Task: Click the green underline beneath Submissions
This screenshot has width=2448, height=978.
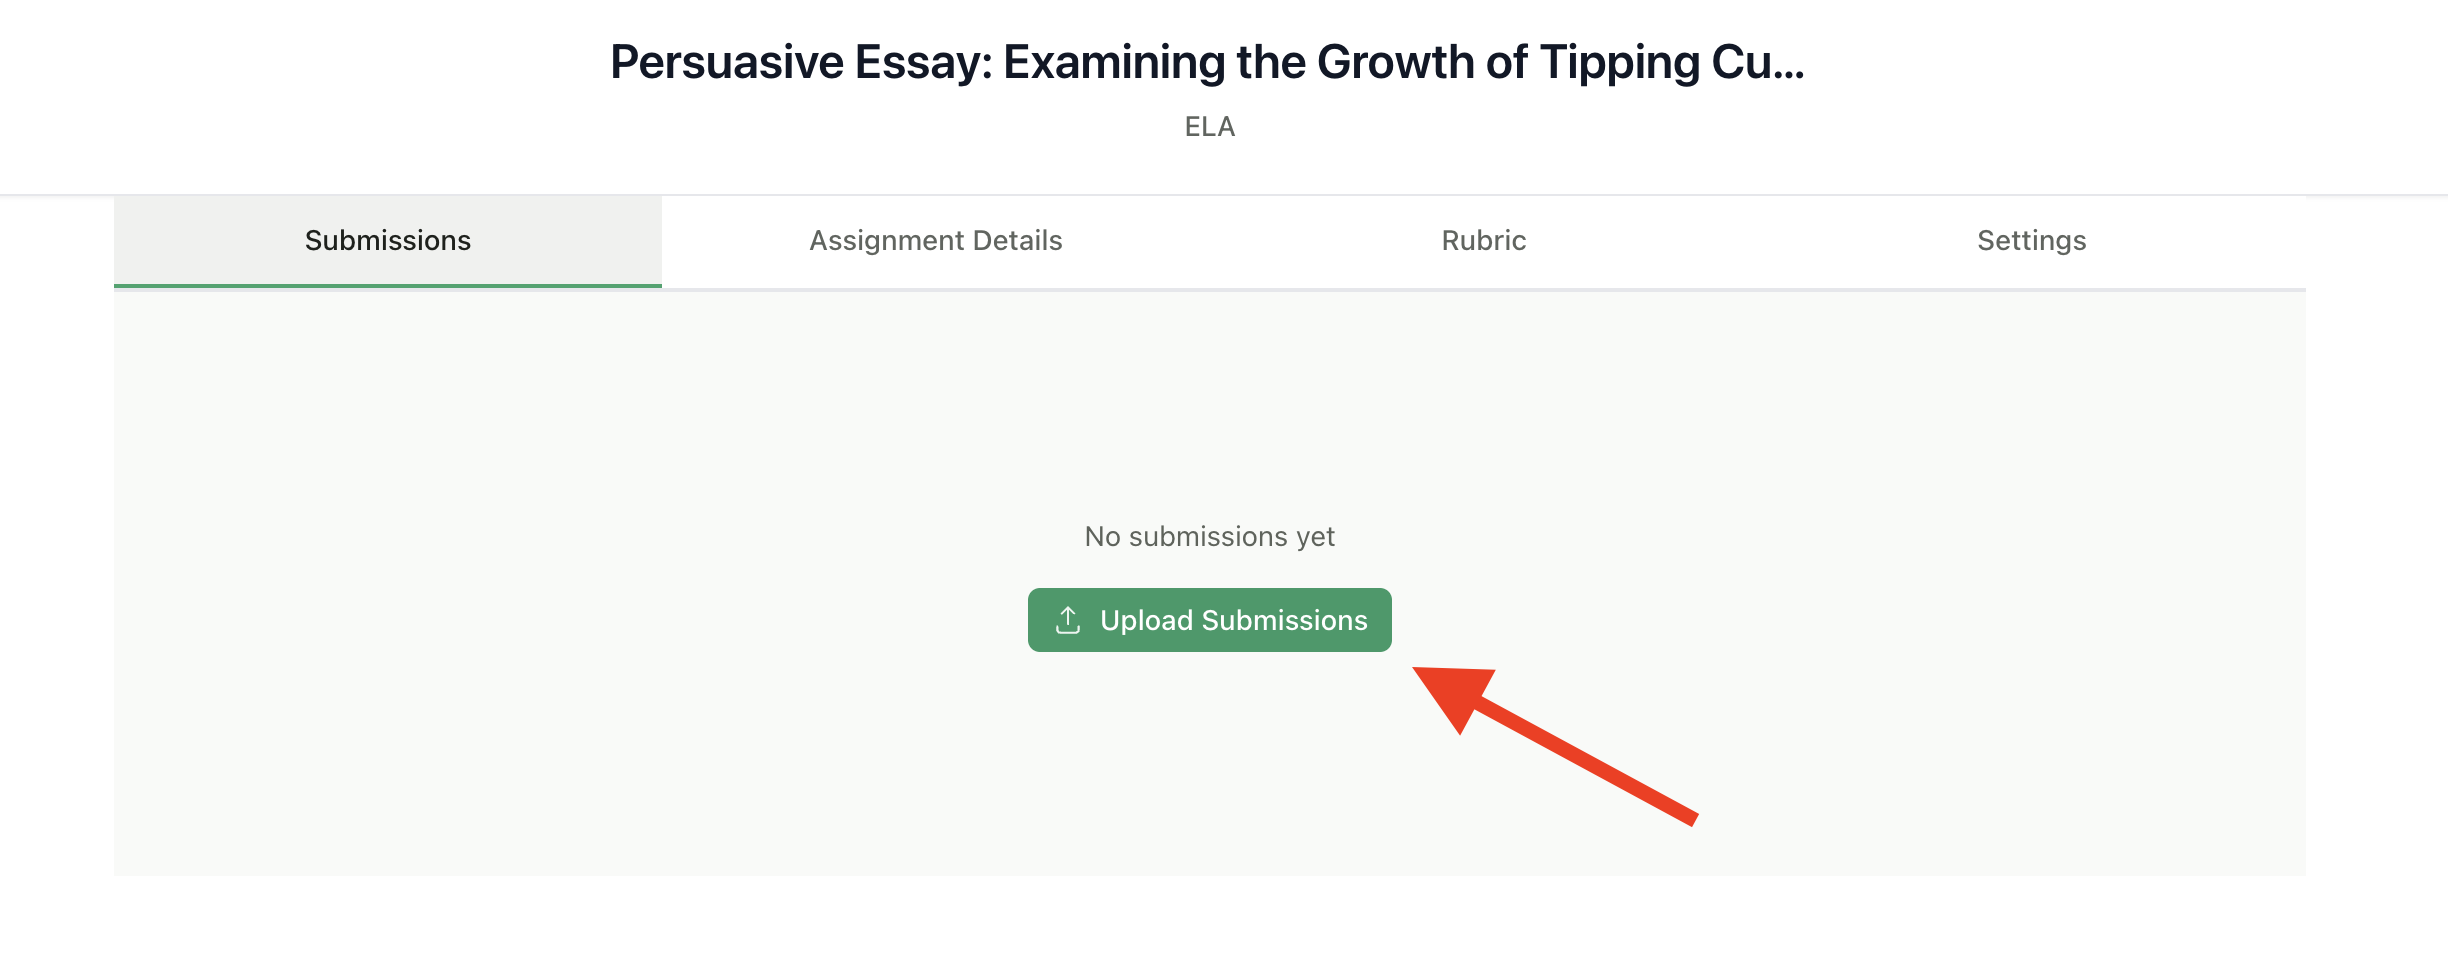Action: tap(387, 287)
